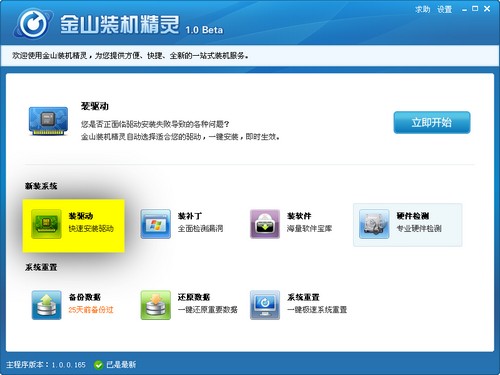The height and width of the screenshot is (375, 500).
Task: Open the green 装驱动 driver install icon
Action: 46,224
